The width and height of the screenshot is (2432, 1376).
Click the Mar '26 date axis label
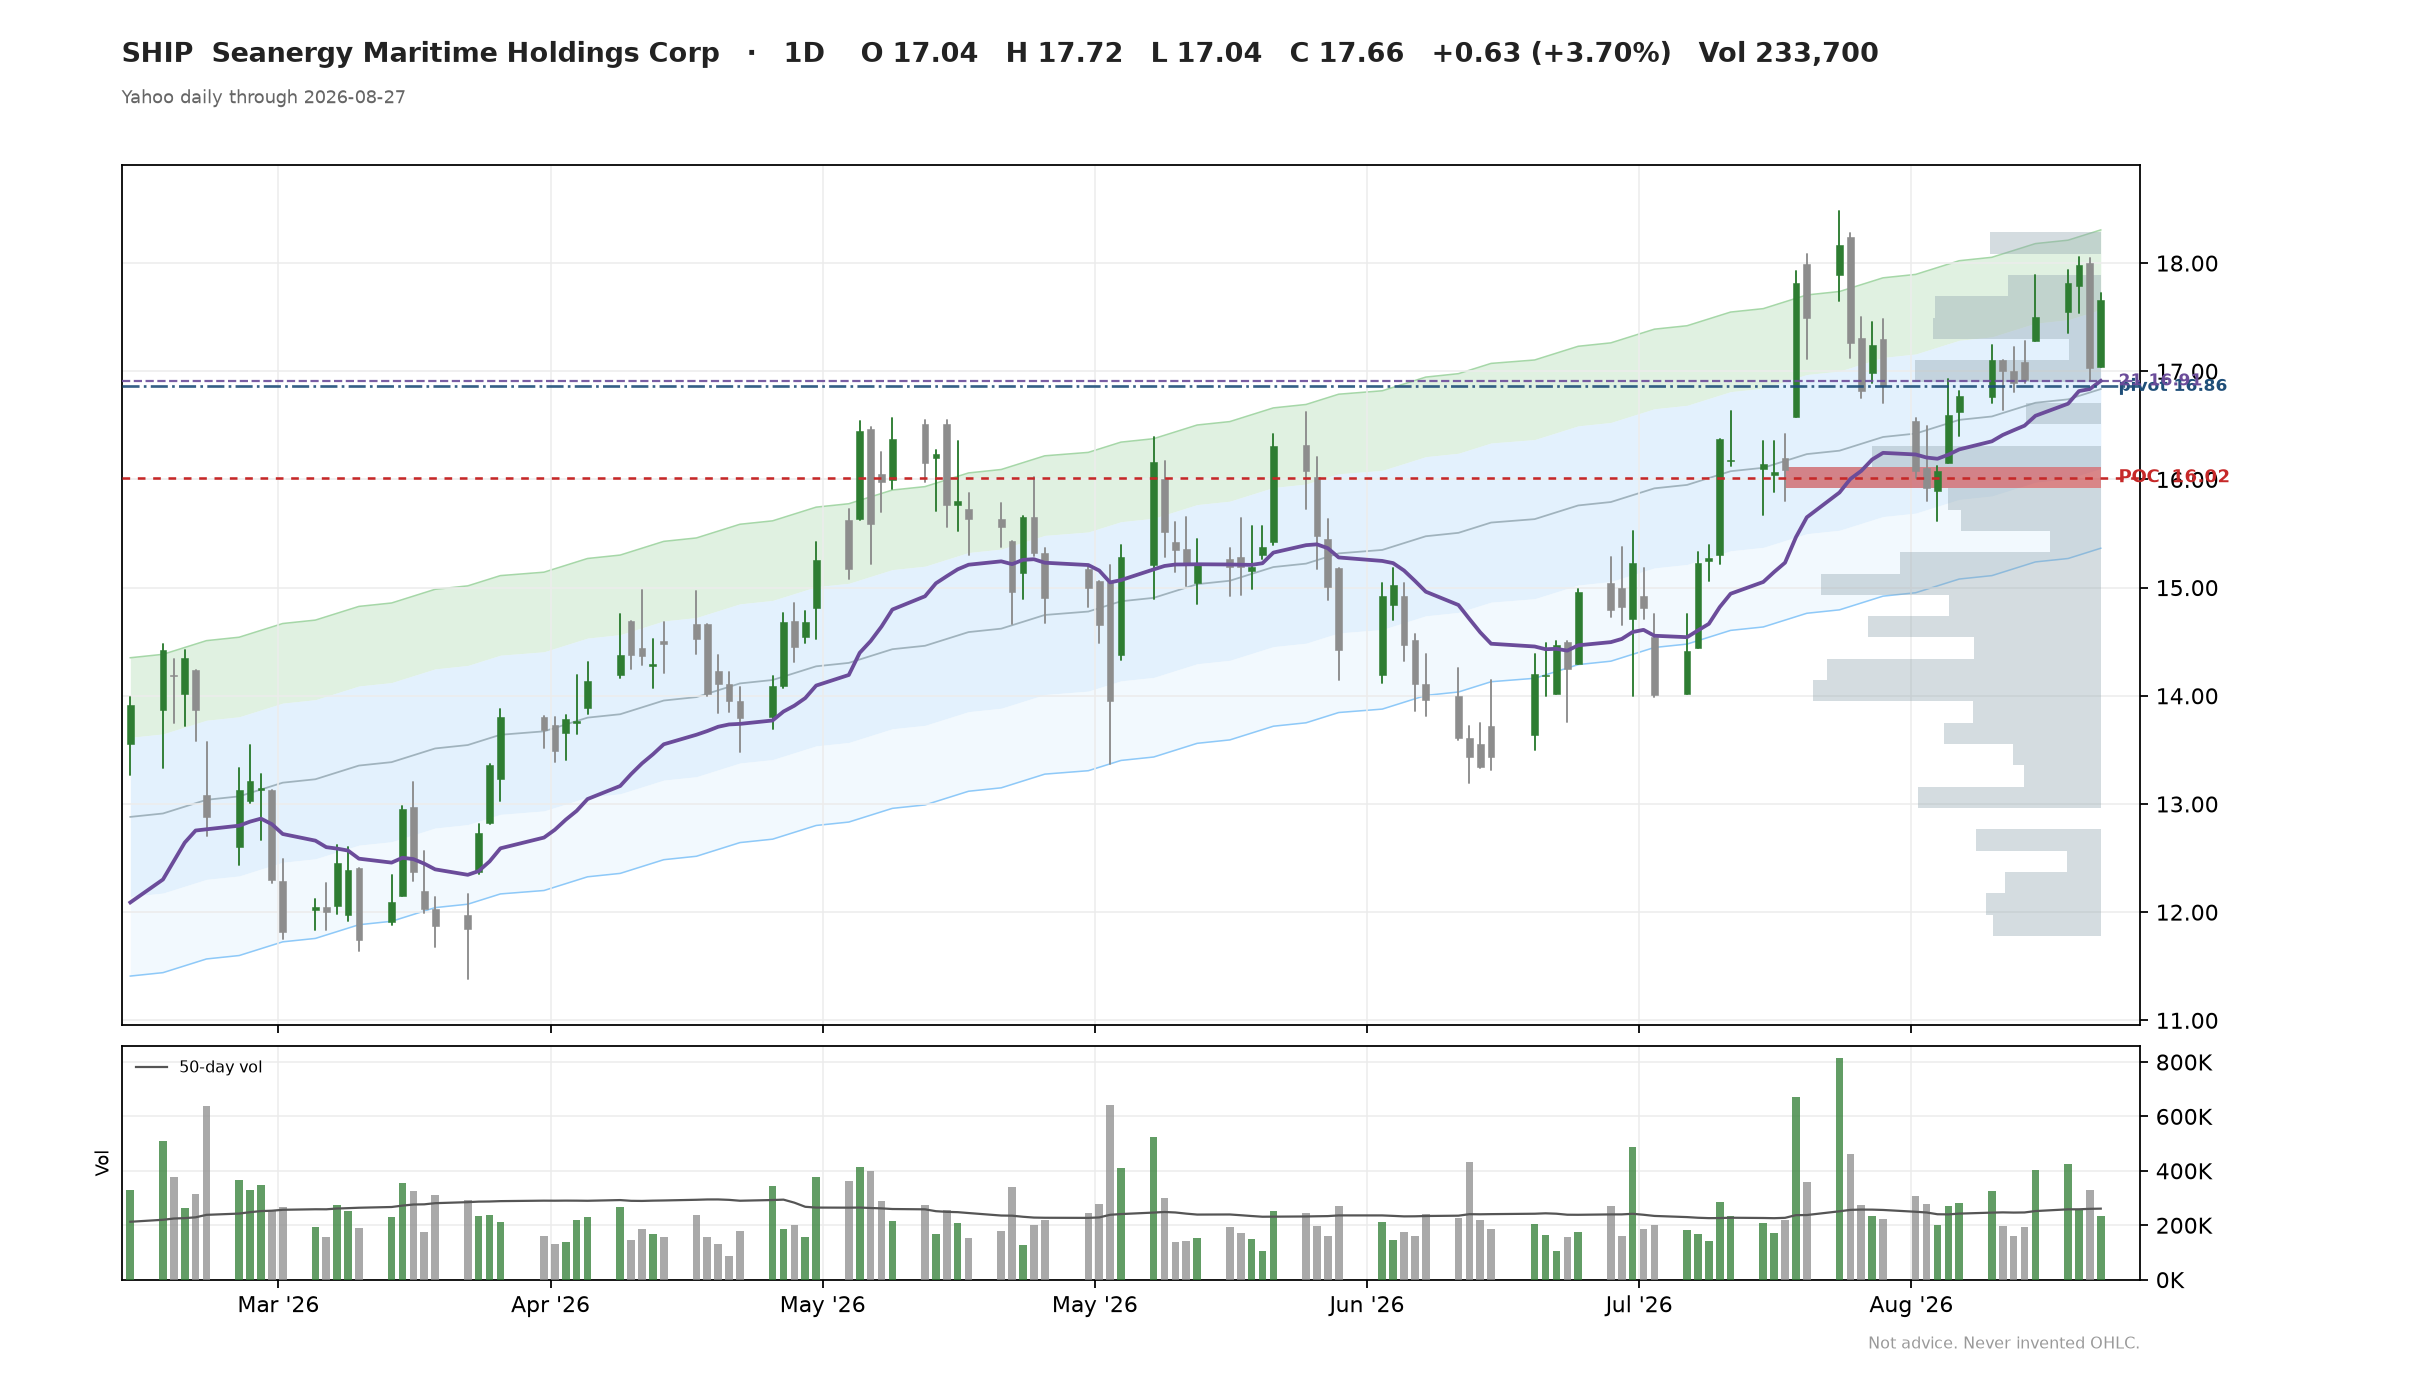click(278, 1305)
